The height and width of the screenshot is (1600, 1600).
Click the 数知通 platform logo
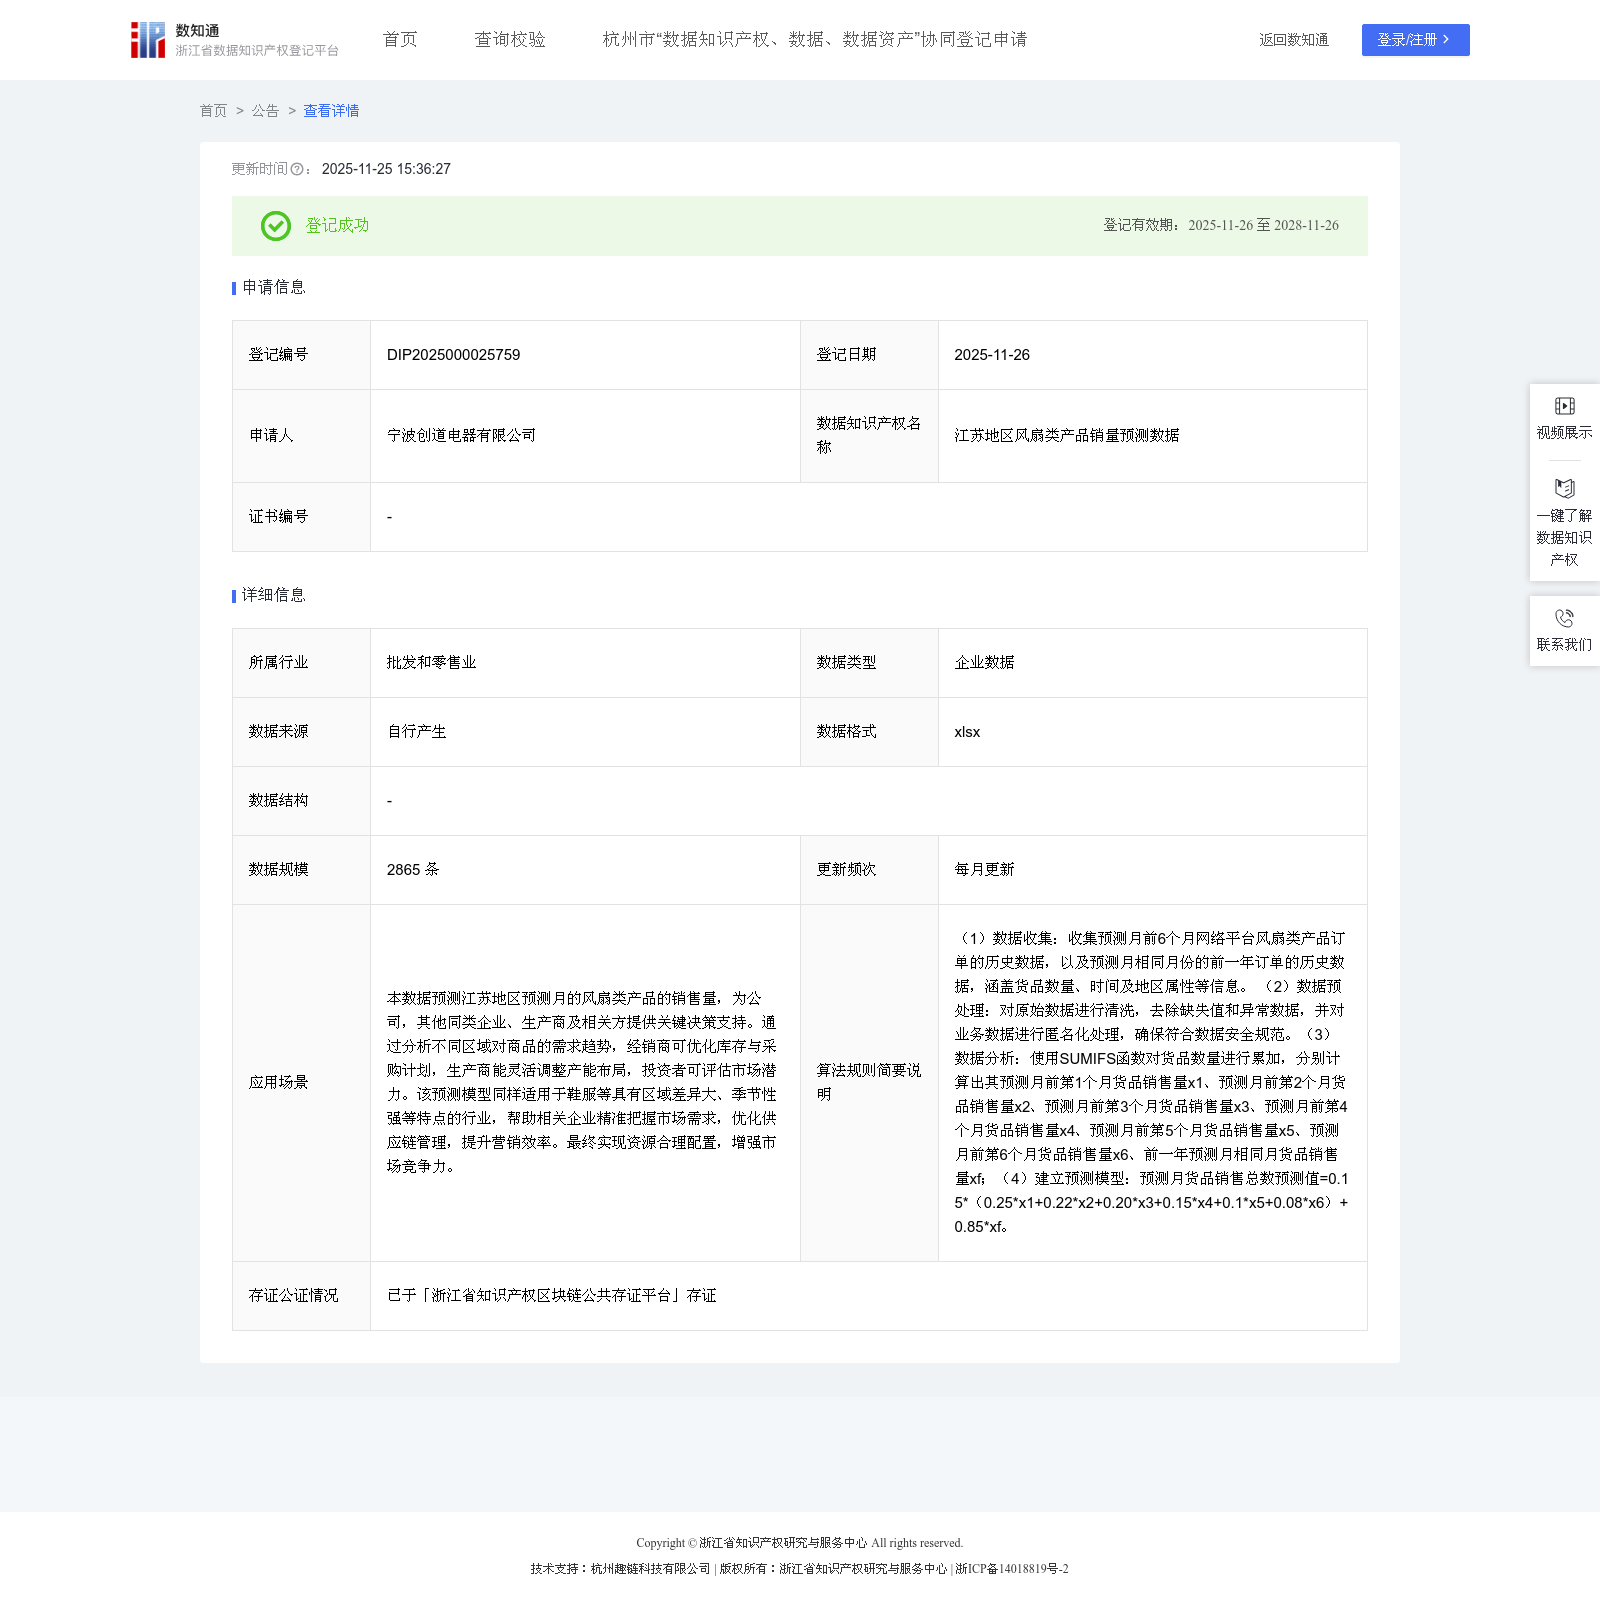click(148, 40)
